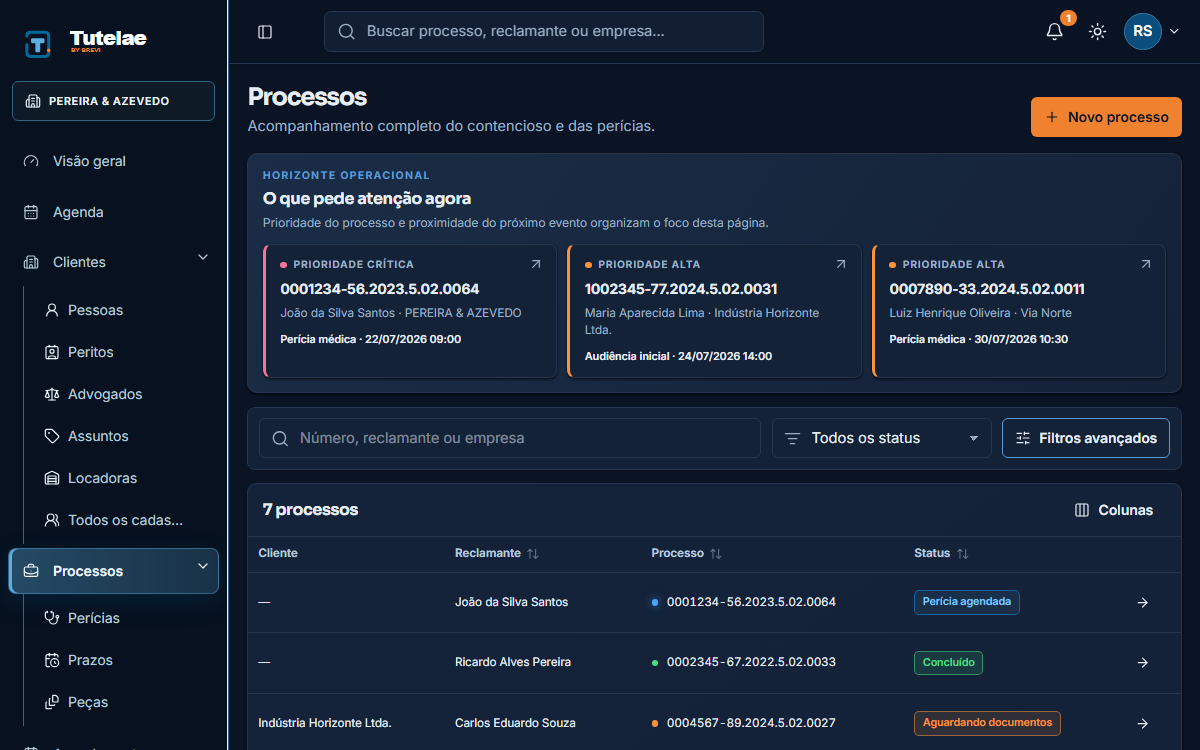This screenshot has height=750, width=1200.
Task: Open Peças in the sidebar
Action: [x=124, y=702]
